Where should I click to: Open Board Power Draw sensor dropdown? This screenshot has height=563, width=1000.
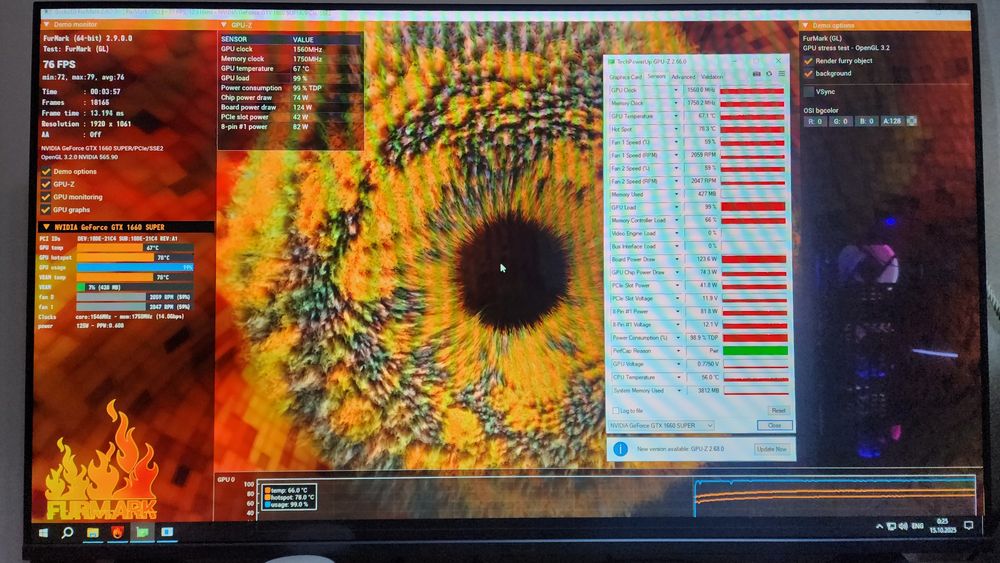click(x=677, y=260)
